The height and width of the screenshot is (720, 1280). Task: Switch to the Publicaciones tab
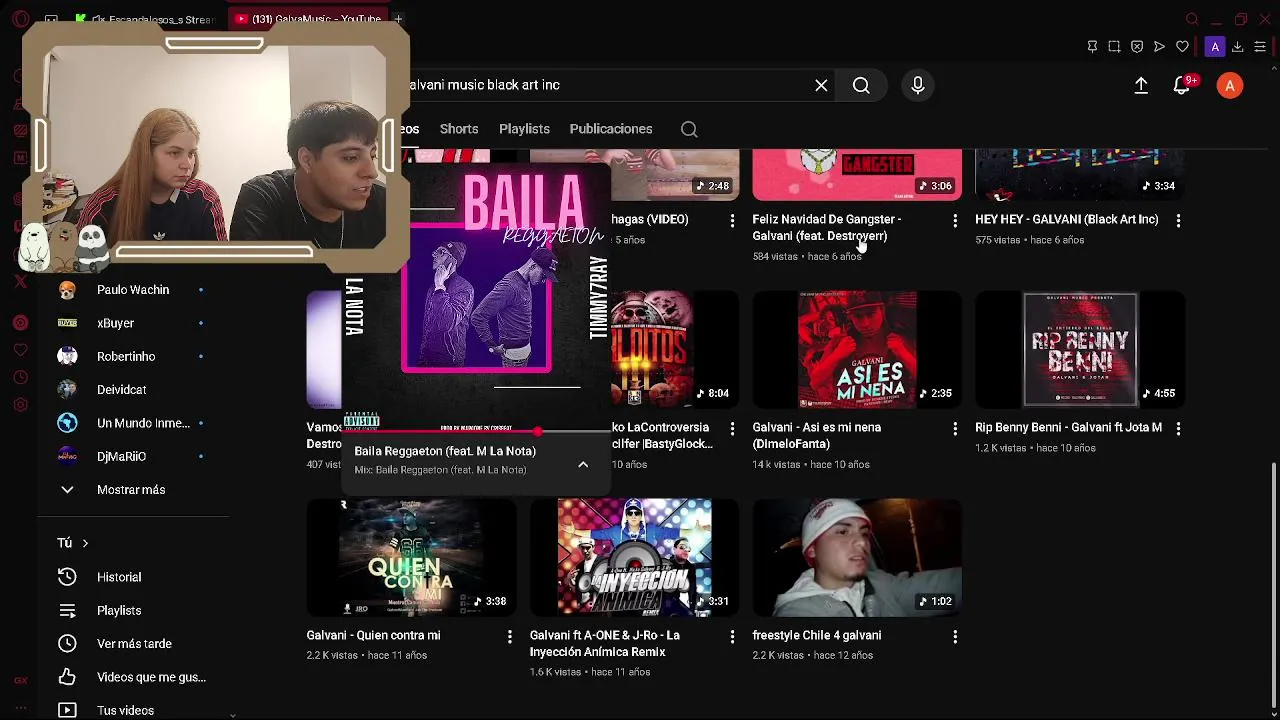pyautogui.click(x=611, y=129)
